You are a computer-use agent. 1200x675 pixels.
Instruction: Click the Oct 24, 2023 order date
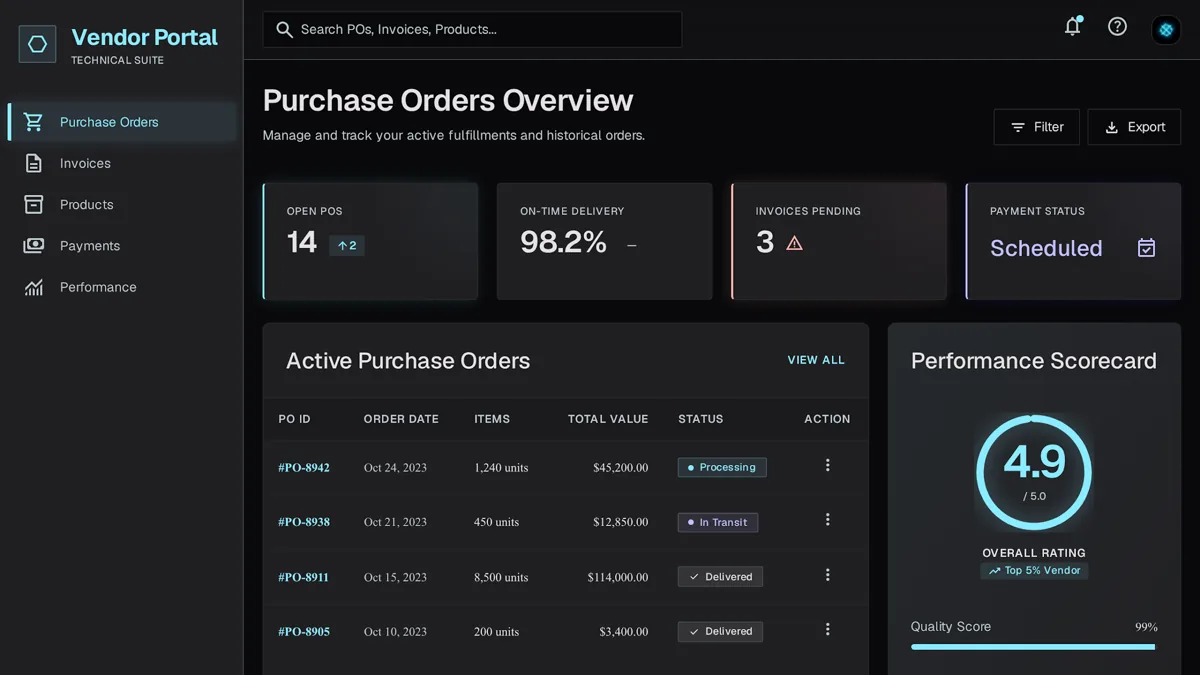(x=395, y=467)
